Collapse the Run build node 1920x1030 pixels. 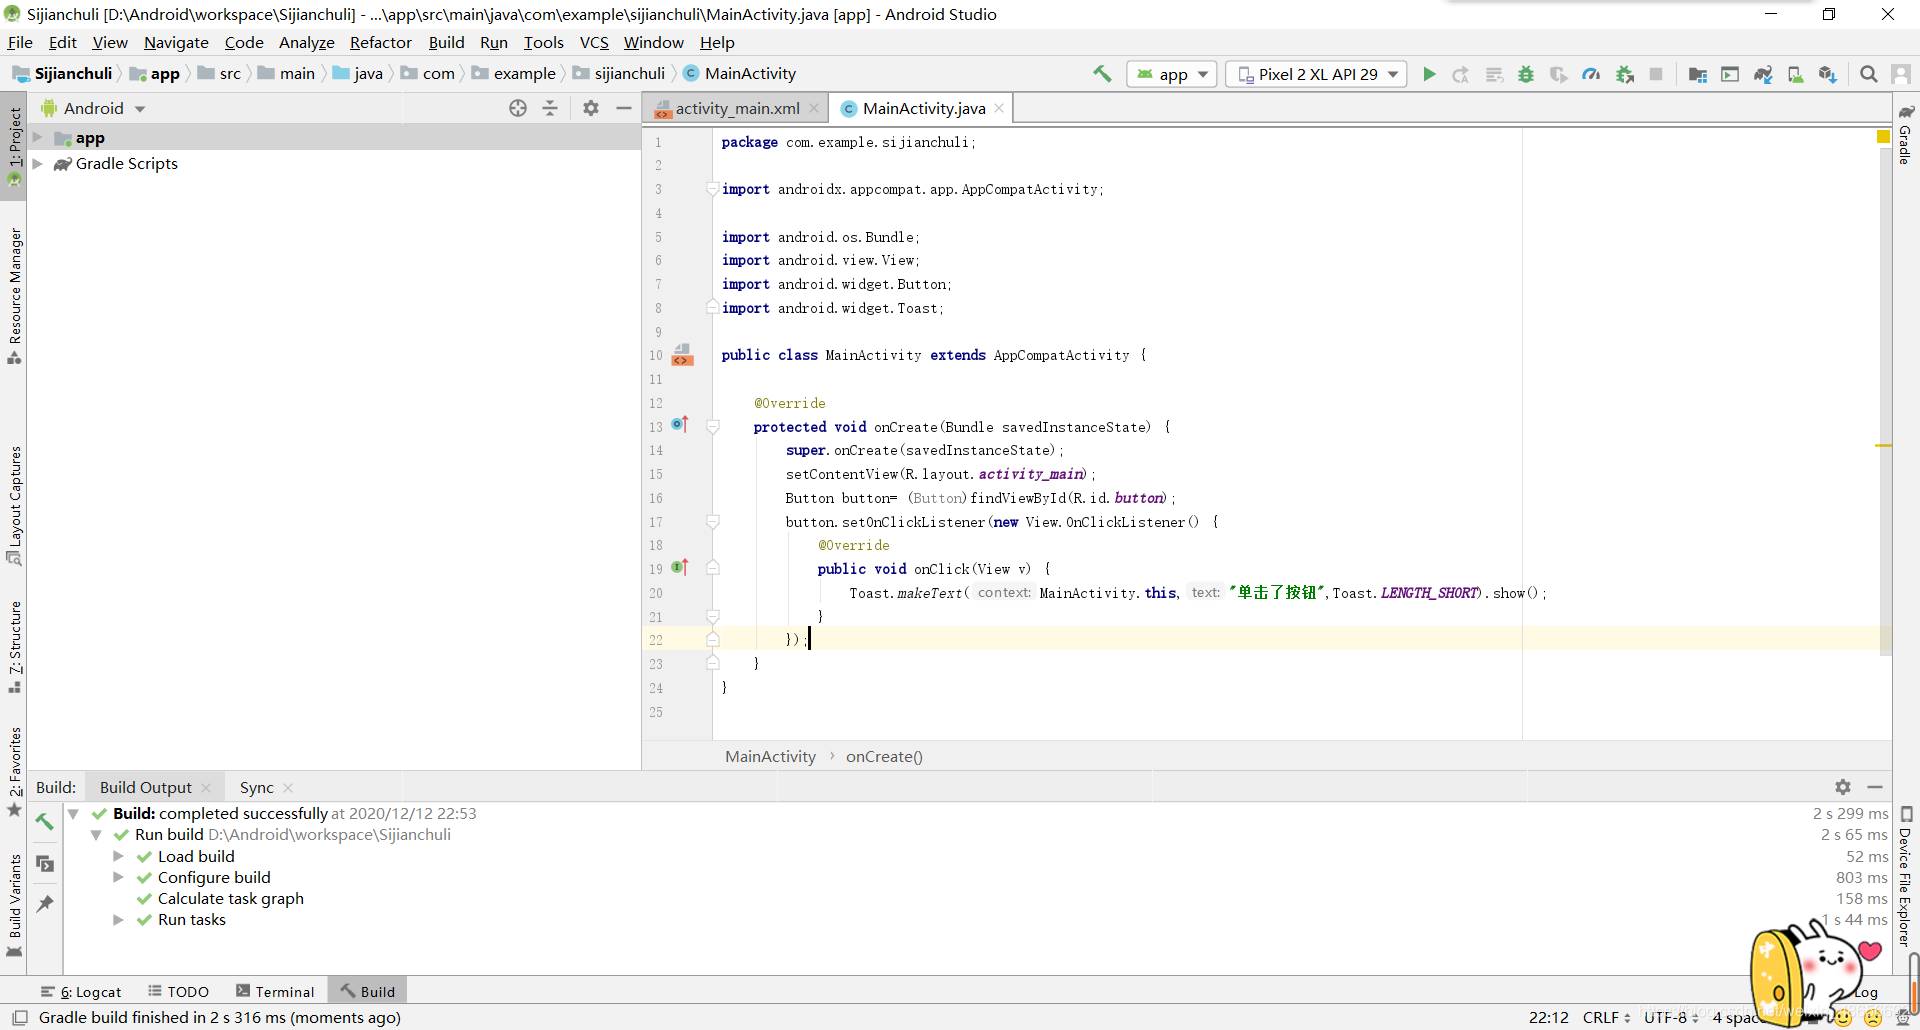[96, 835]
